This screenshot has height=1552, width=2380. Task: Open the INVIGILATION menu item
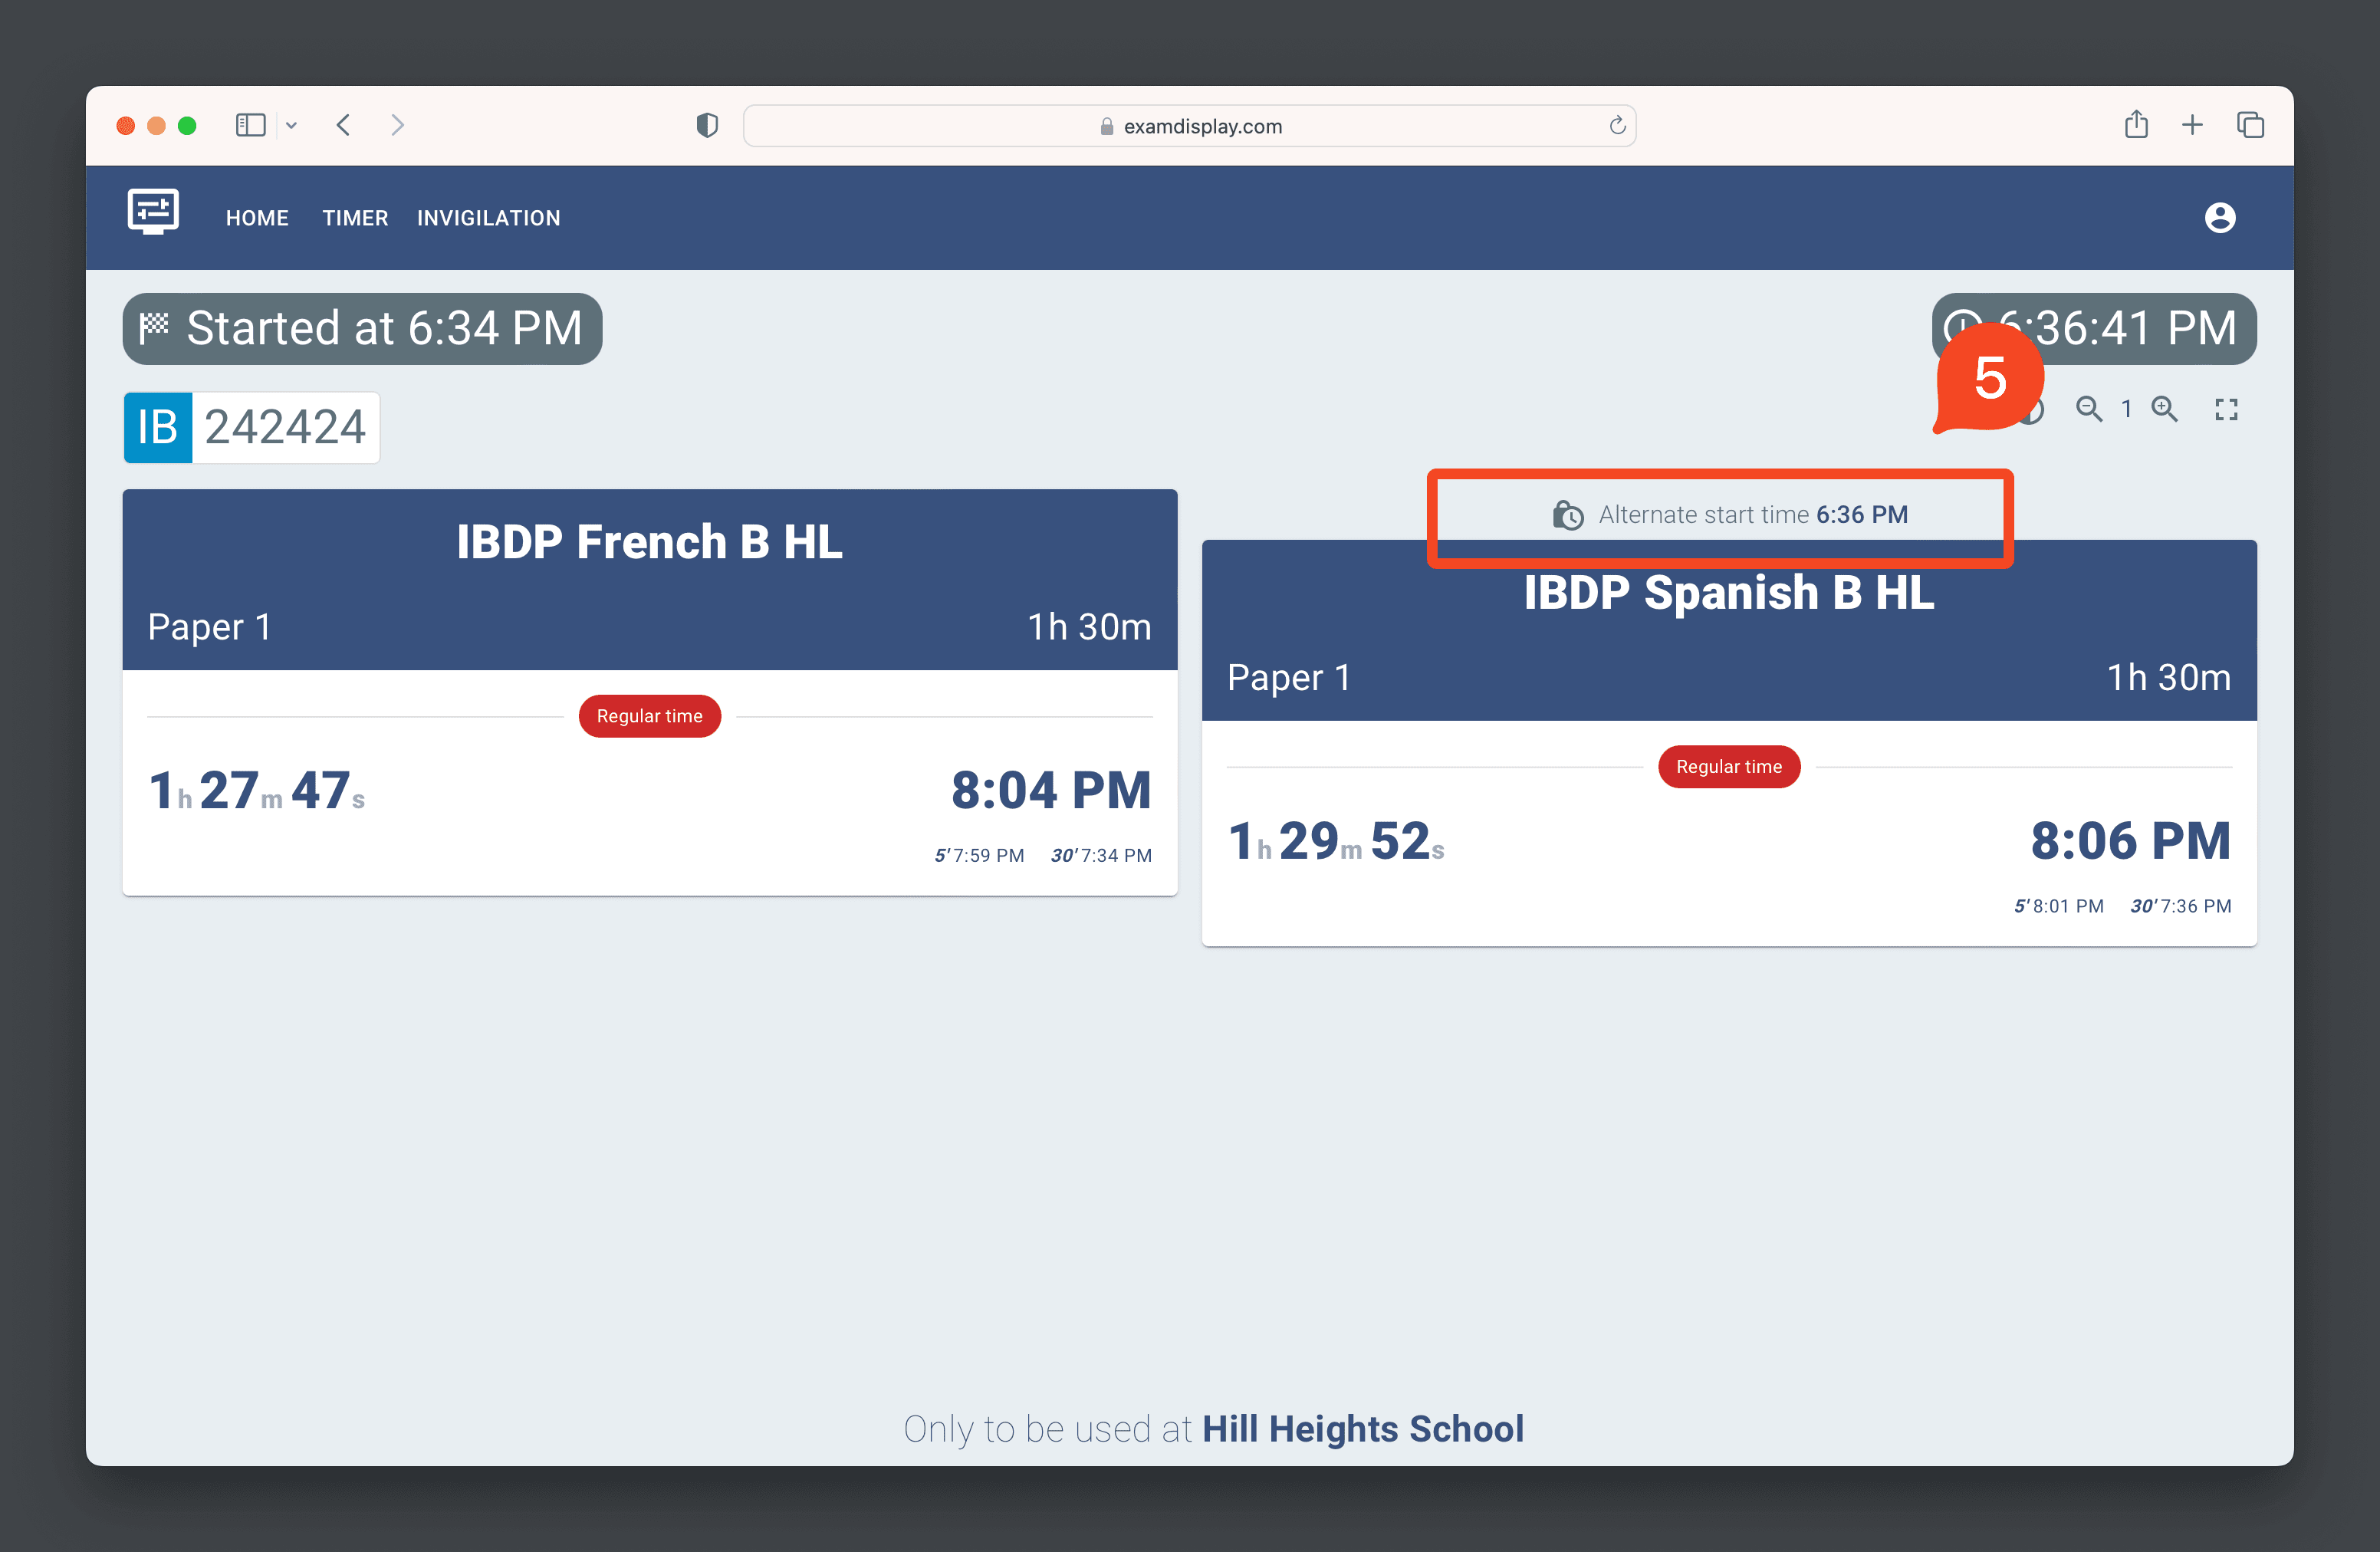(489, 218)
